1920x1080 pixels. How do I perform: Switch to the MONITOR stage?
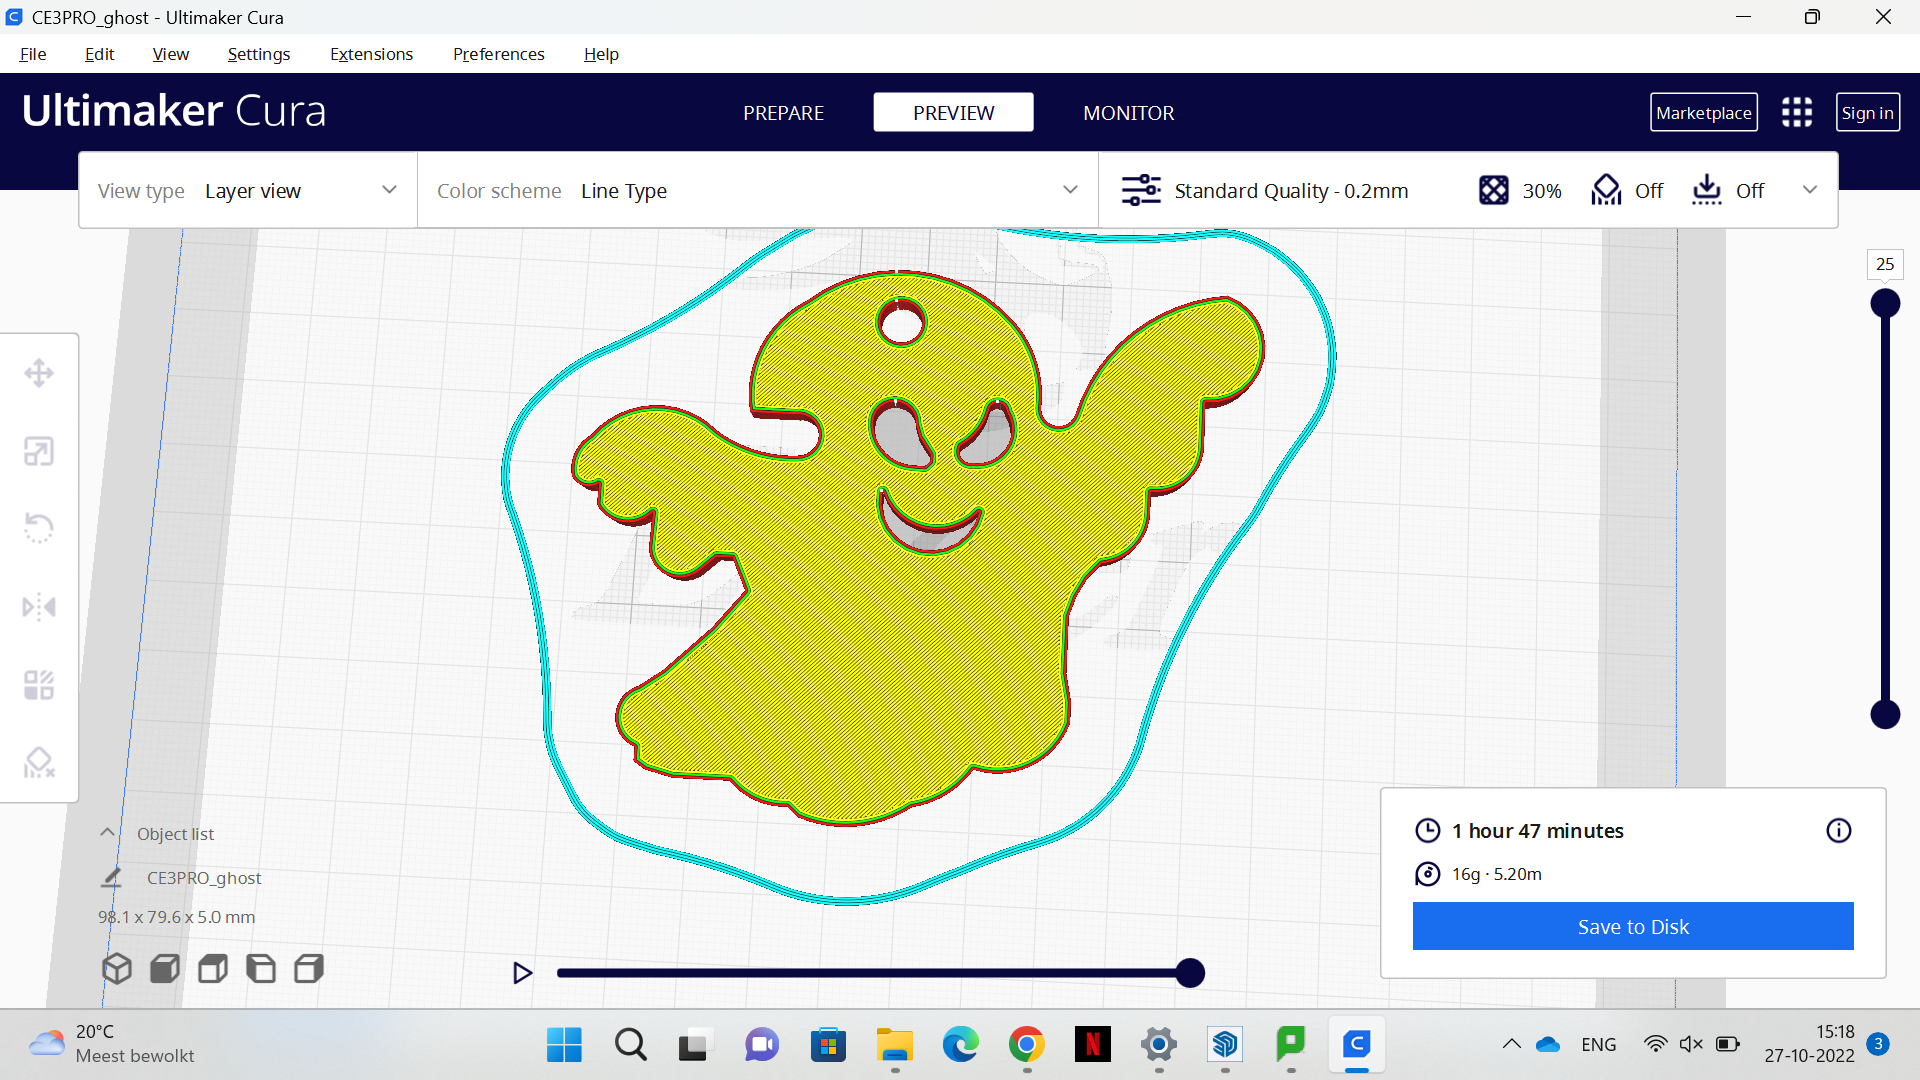(x=1128, y=113)
